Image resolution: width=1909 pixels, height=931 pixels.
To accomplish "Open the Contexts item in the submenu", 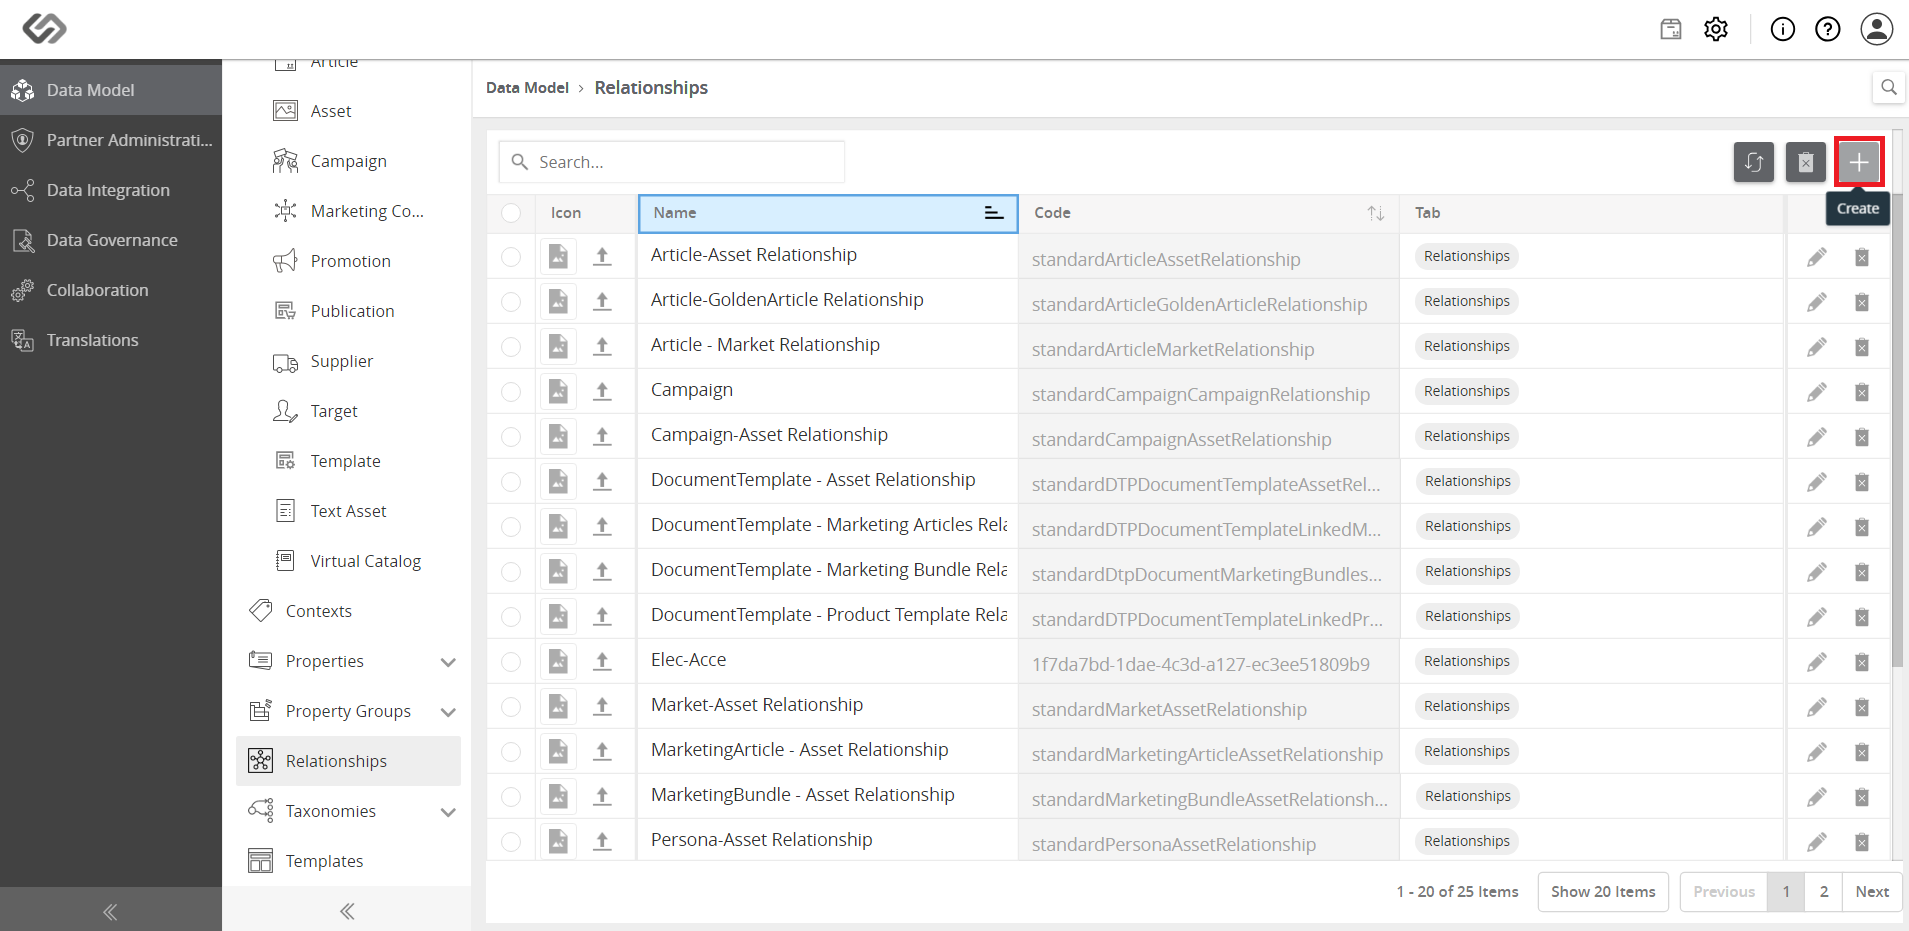I will tap(348, 611).
